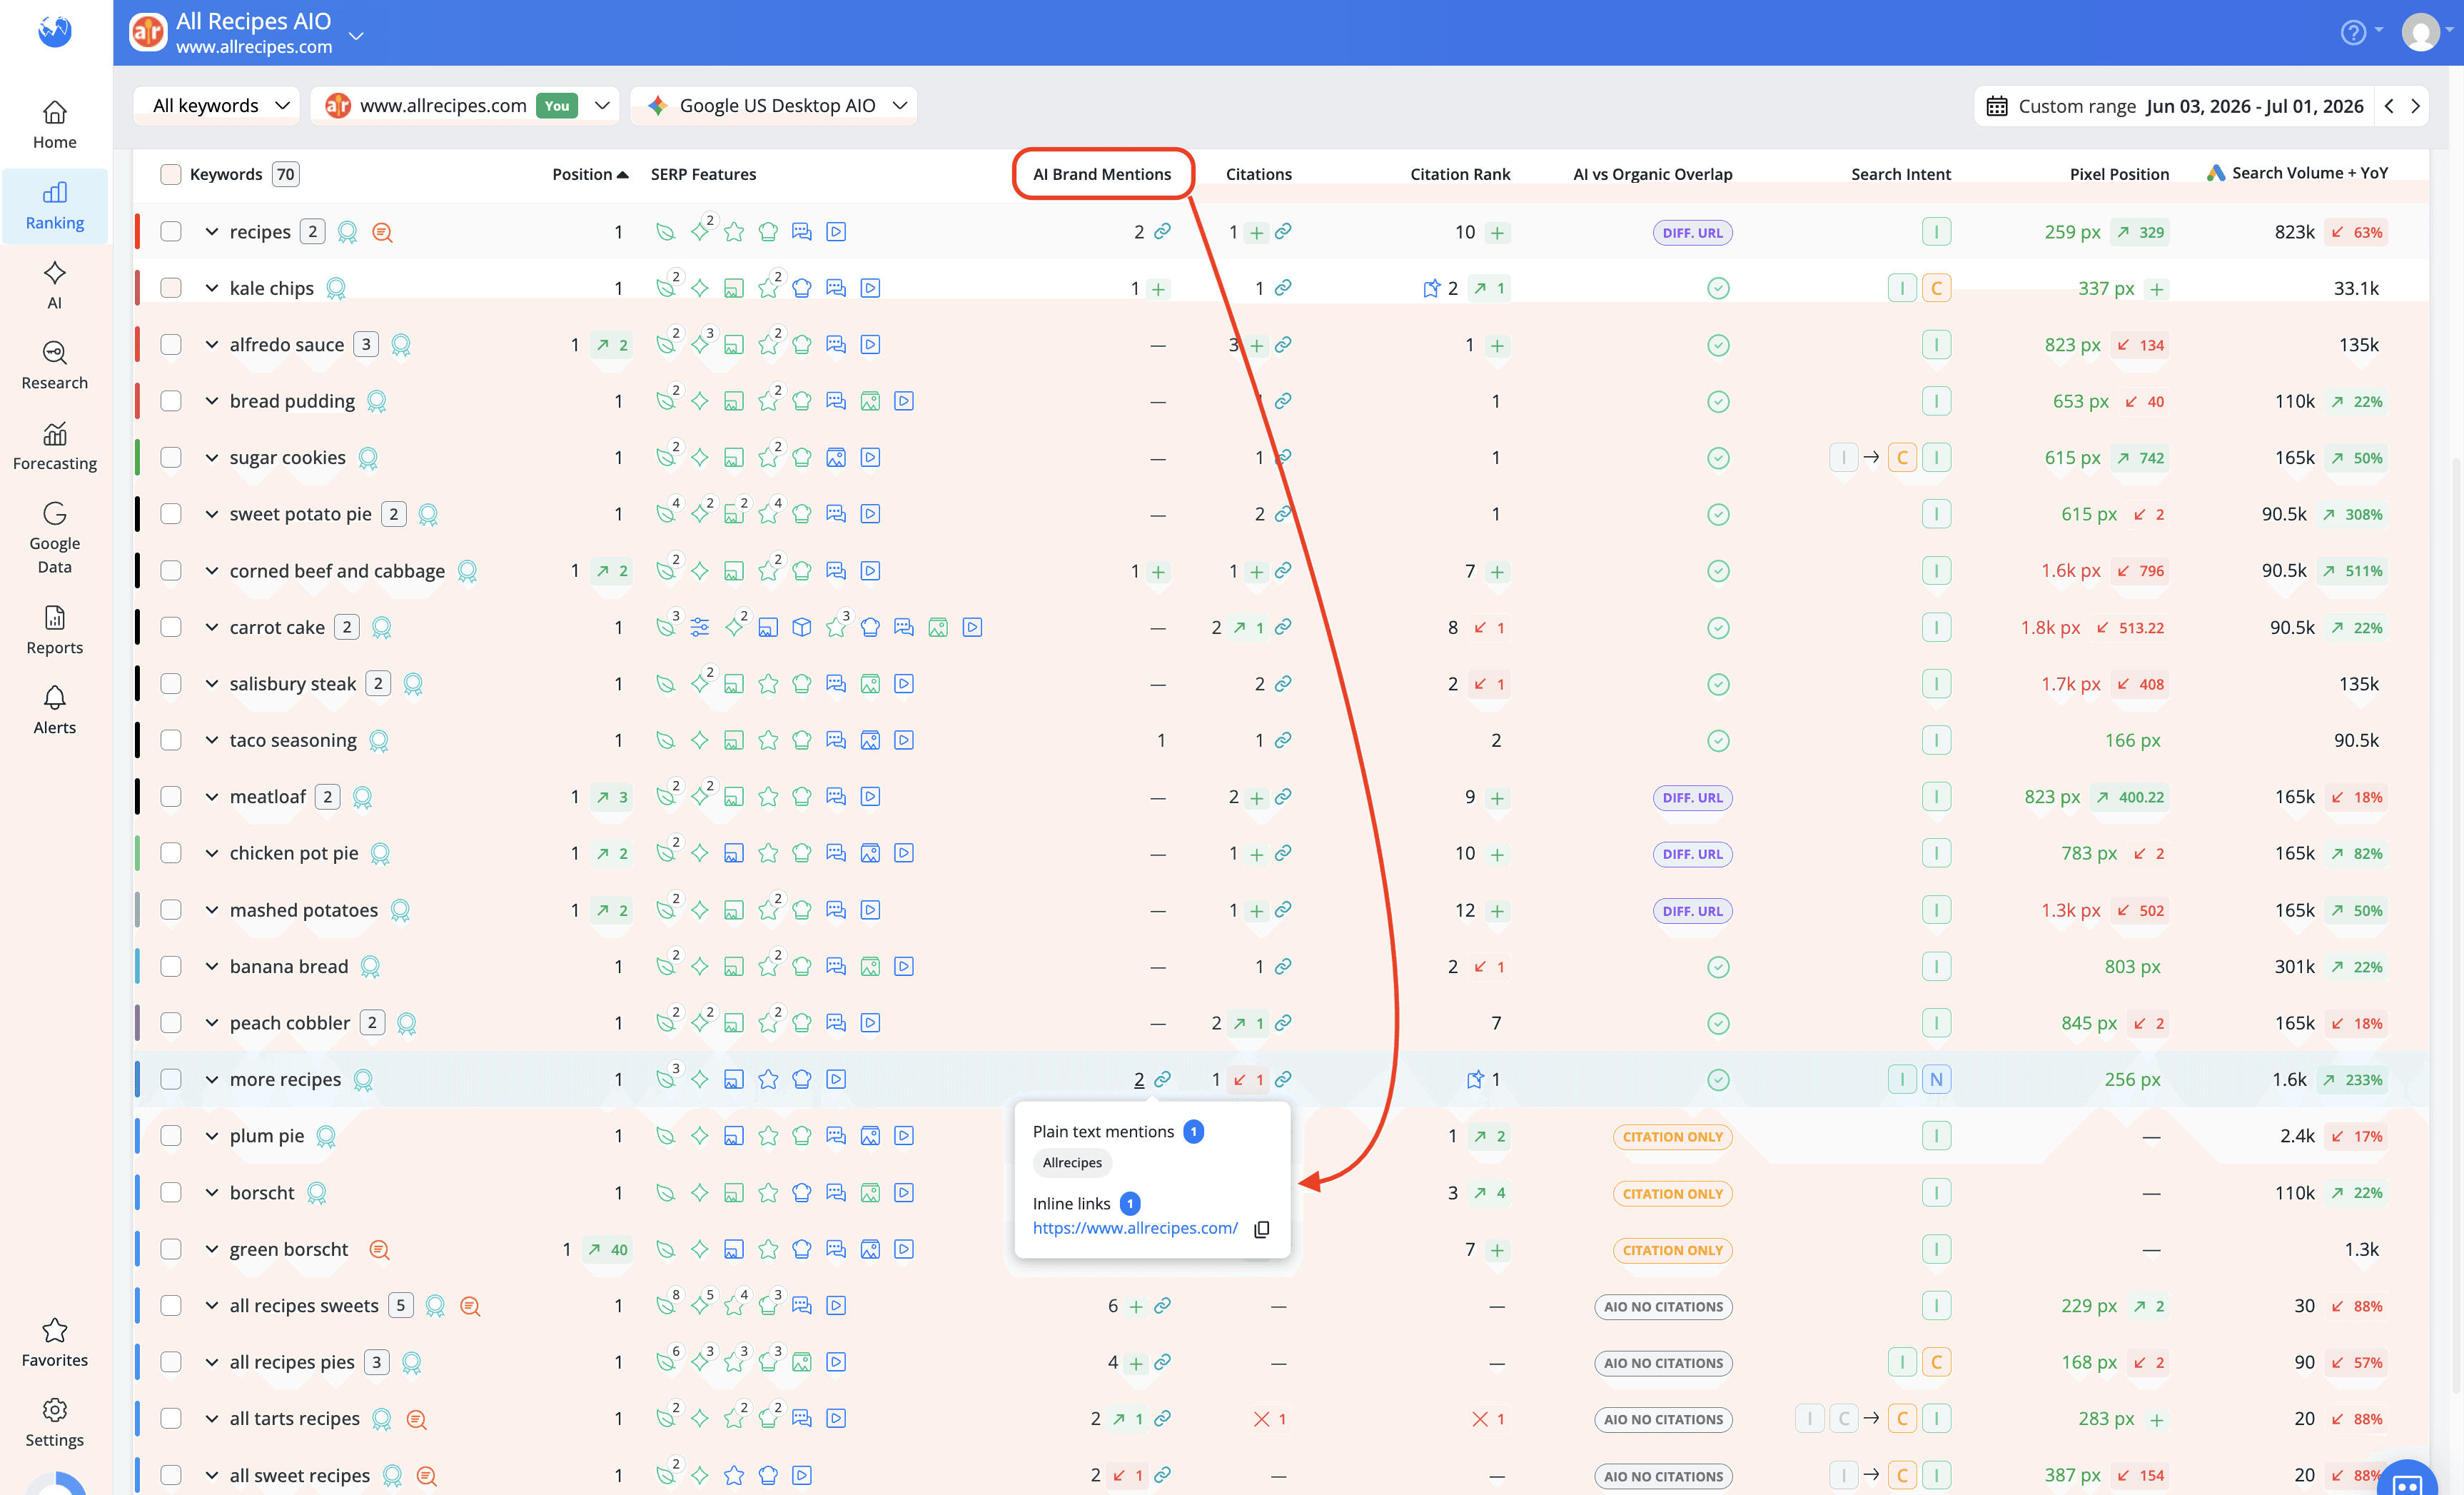Check the kale chips row checkbox
The width and height of the screenshot is (2464, 1495).
click(x=171, y=288)
